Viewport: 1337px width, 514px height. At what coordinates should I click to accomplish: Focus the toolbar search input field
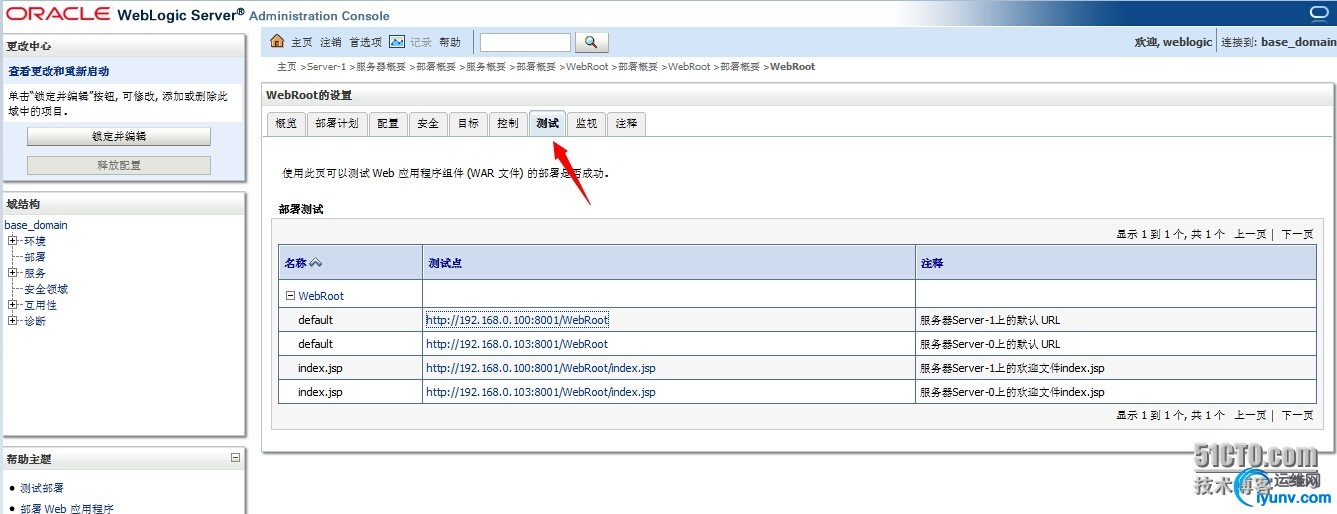coord(525,42)
